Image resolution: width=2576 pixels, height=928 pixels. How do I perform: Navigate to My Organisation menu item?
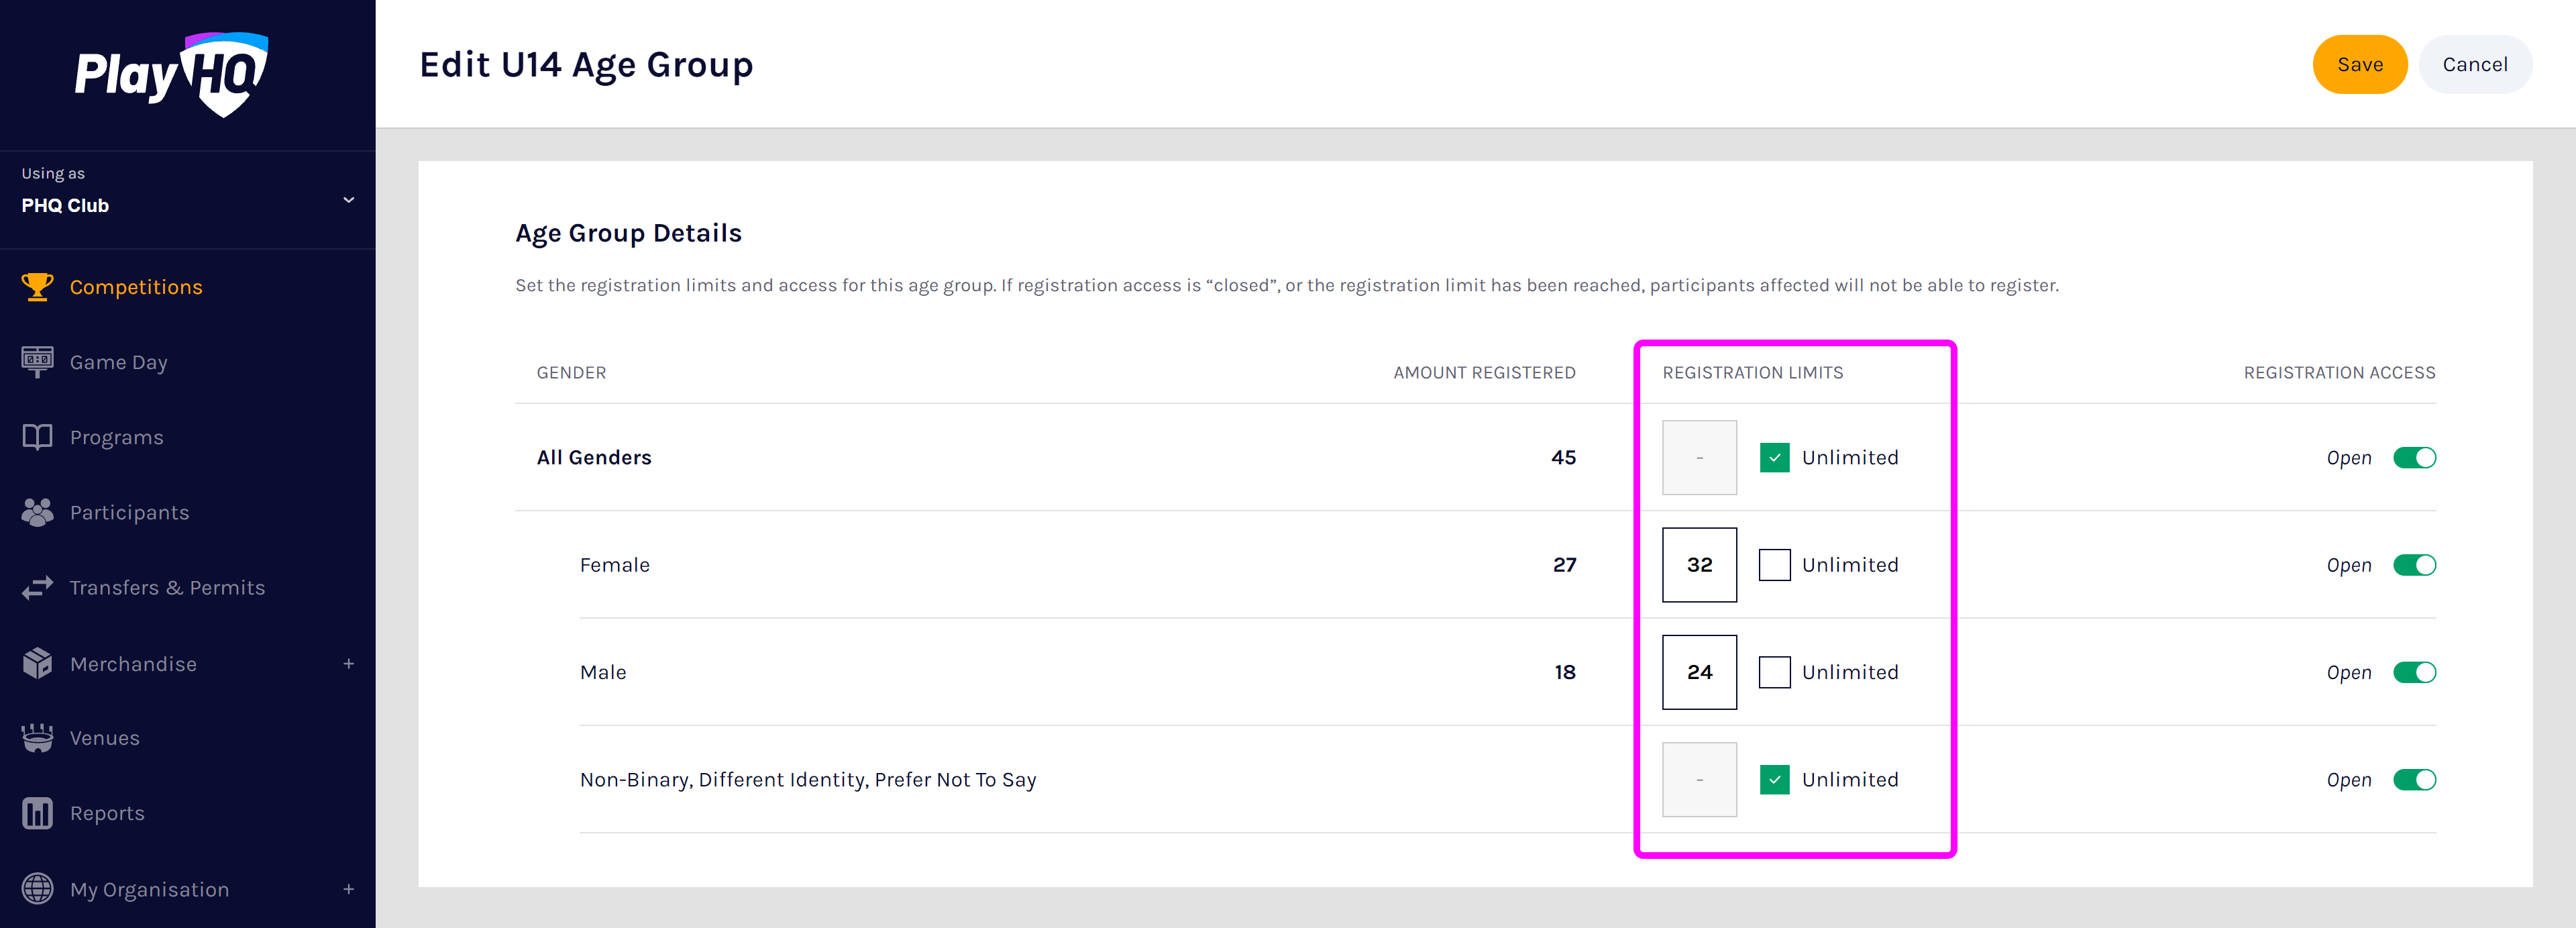tap(149, 889)
